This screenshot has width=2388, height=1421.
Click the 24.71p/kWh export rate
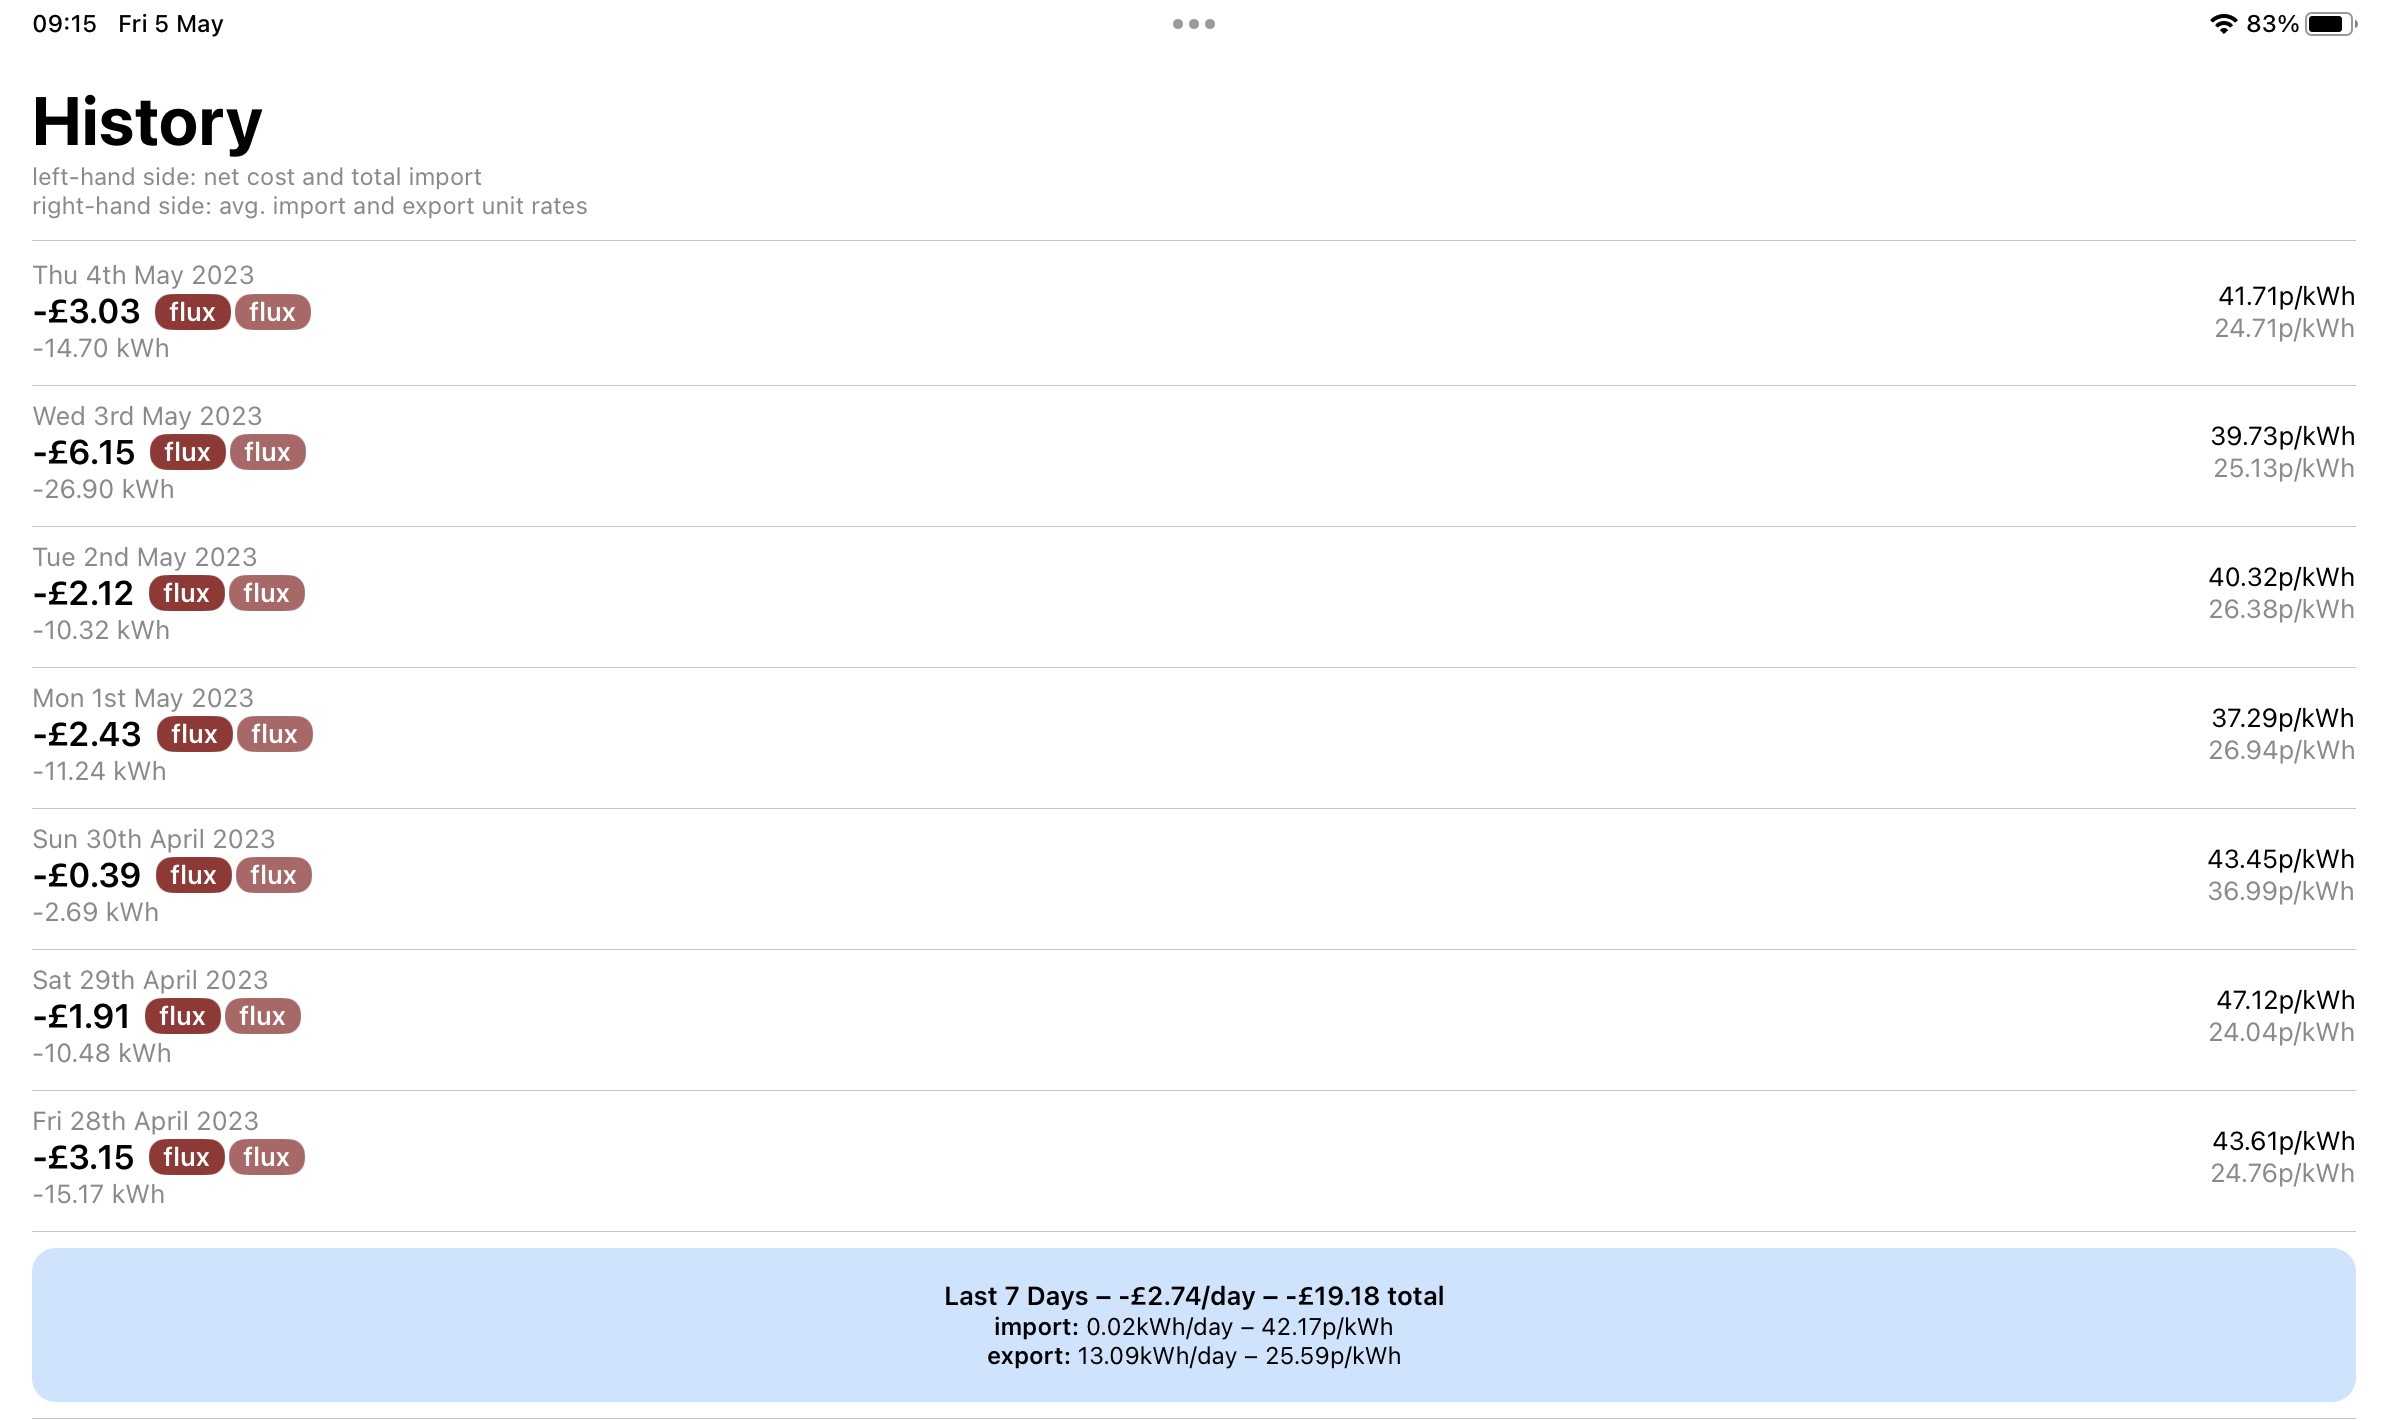pos(2284,329)
